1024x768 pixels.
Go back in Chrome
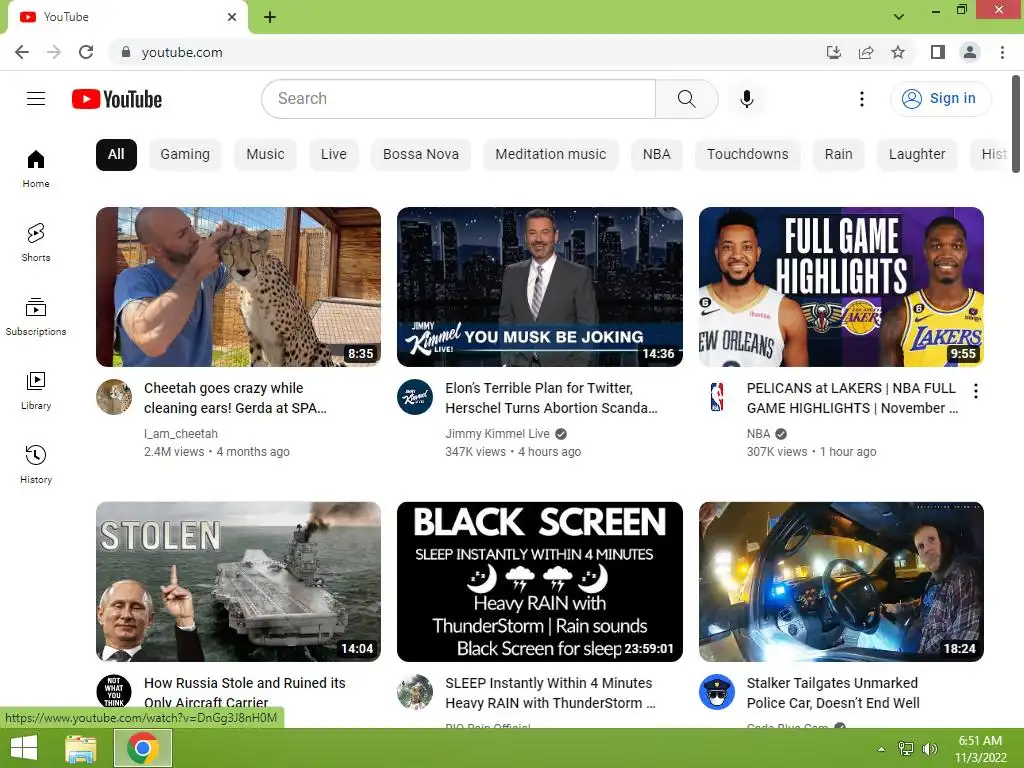click(x=22, y=52)
